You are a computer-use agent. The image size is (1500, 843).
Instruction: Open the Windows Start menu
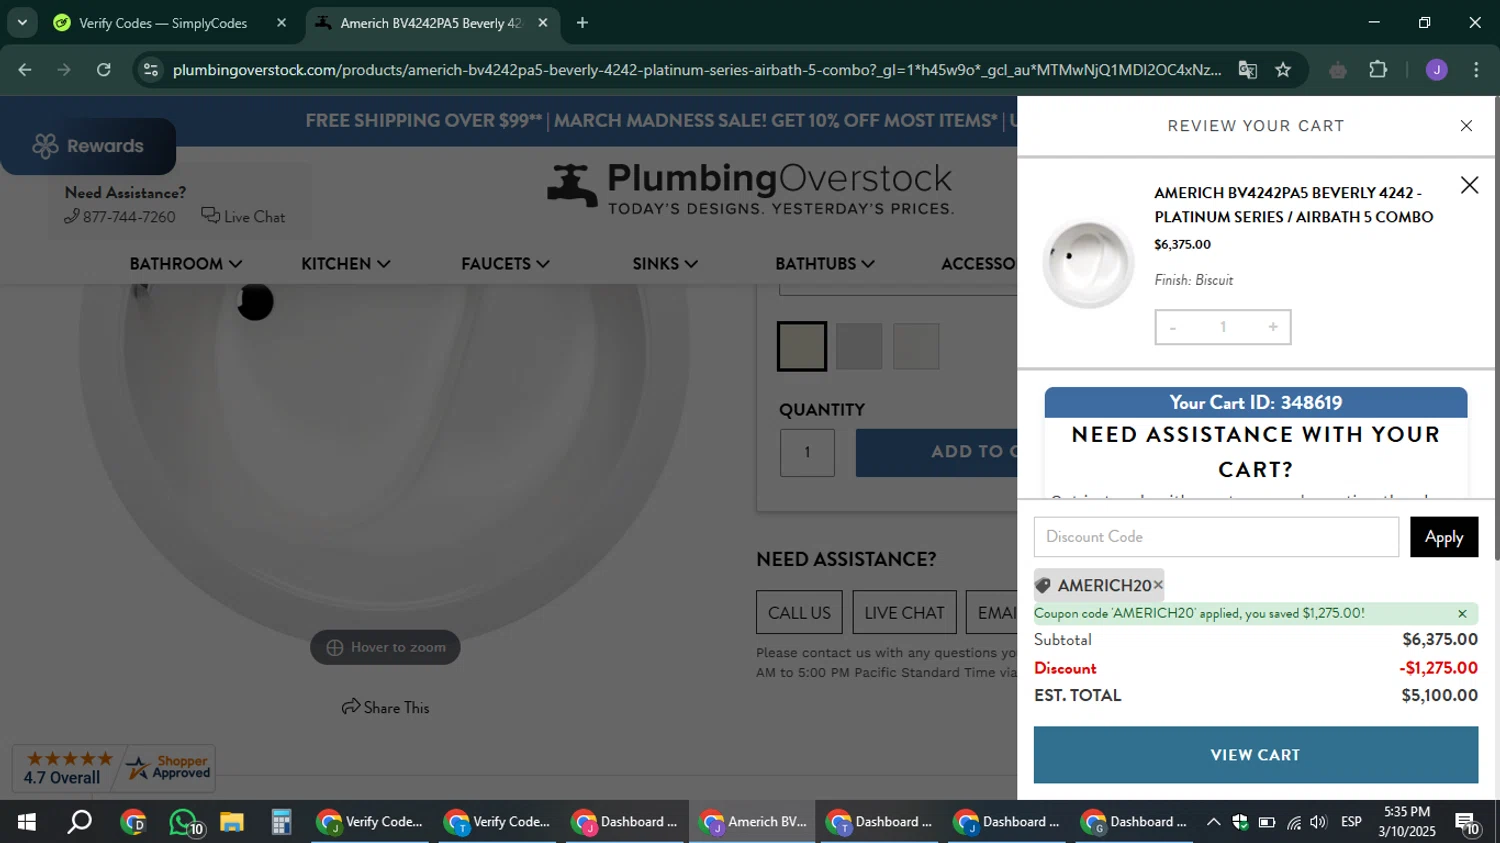[x=27, y=822]
